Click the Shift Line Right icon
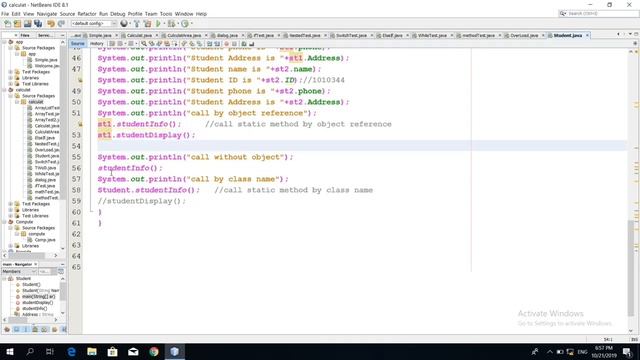Screen dimensions: 640x360 217,44
